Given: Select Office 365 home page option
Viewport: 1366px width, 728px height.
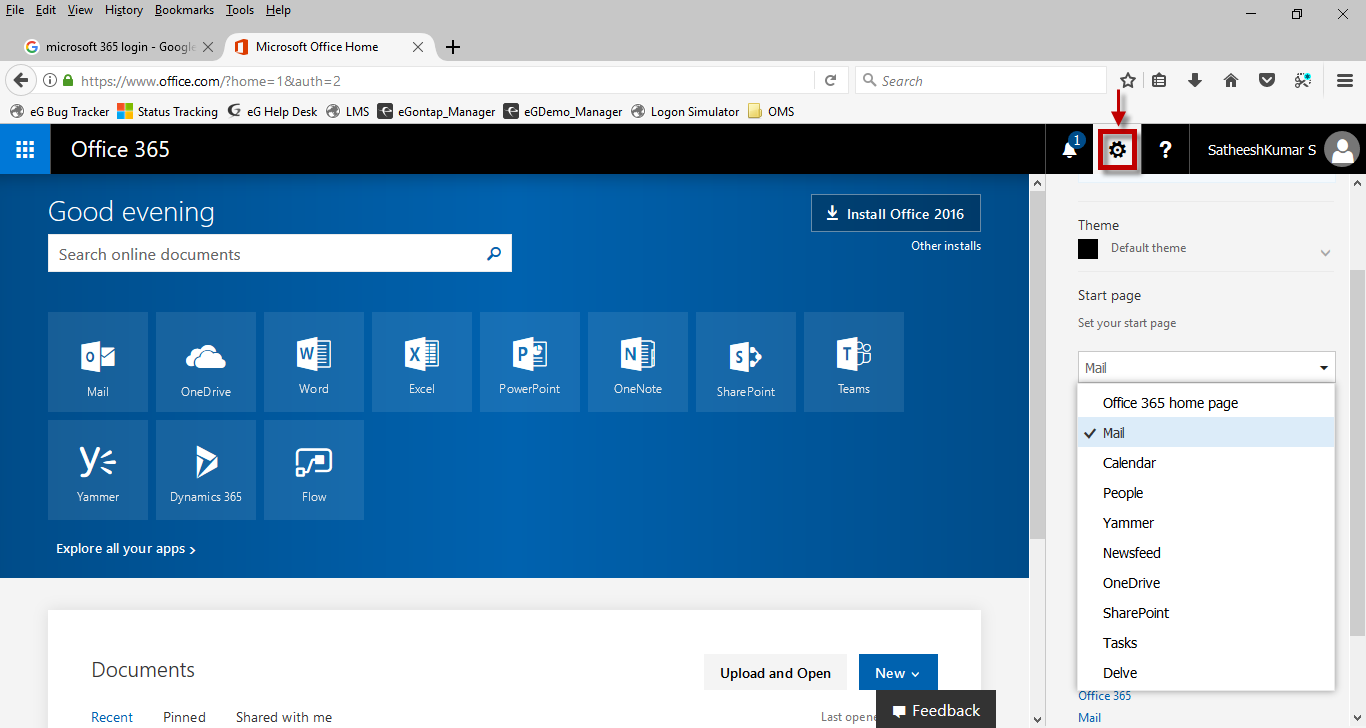Looking at the screenshot, I should 1206,403.
